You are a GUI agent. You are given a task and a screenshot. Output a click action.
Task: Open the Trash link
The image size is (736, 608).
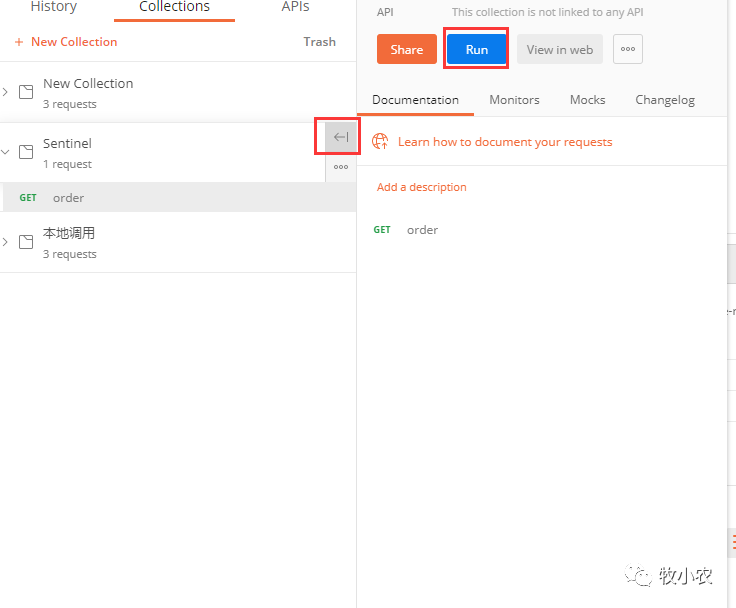point(319,42)
